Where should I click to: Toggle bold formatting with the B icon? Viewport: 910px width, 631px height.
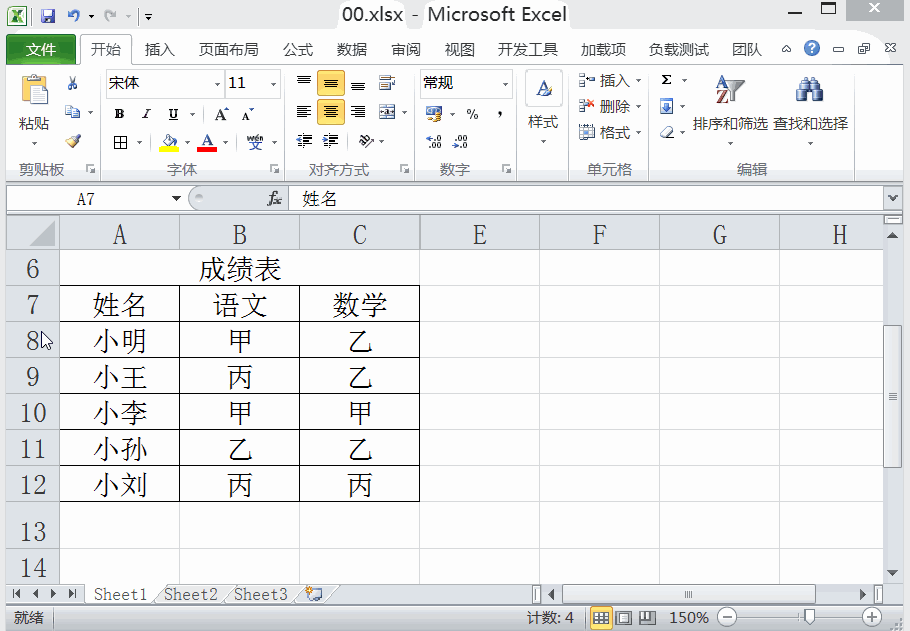pos(118,114)
